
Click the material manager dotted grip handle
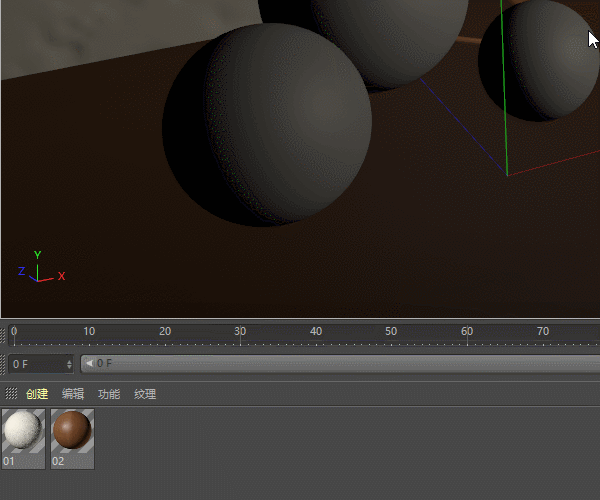click(11, 393)
